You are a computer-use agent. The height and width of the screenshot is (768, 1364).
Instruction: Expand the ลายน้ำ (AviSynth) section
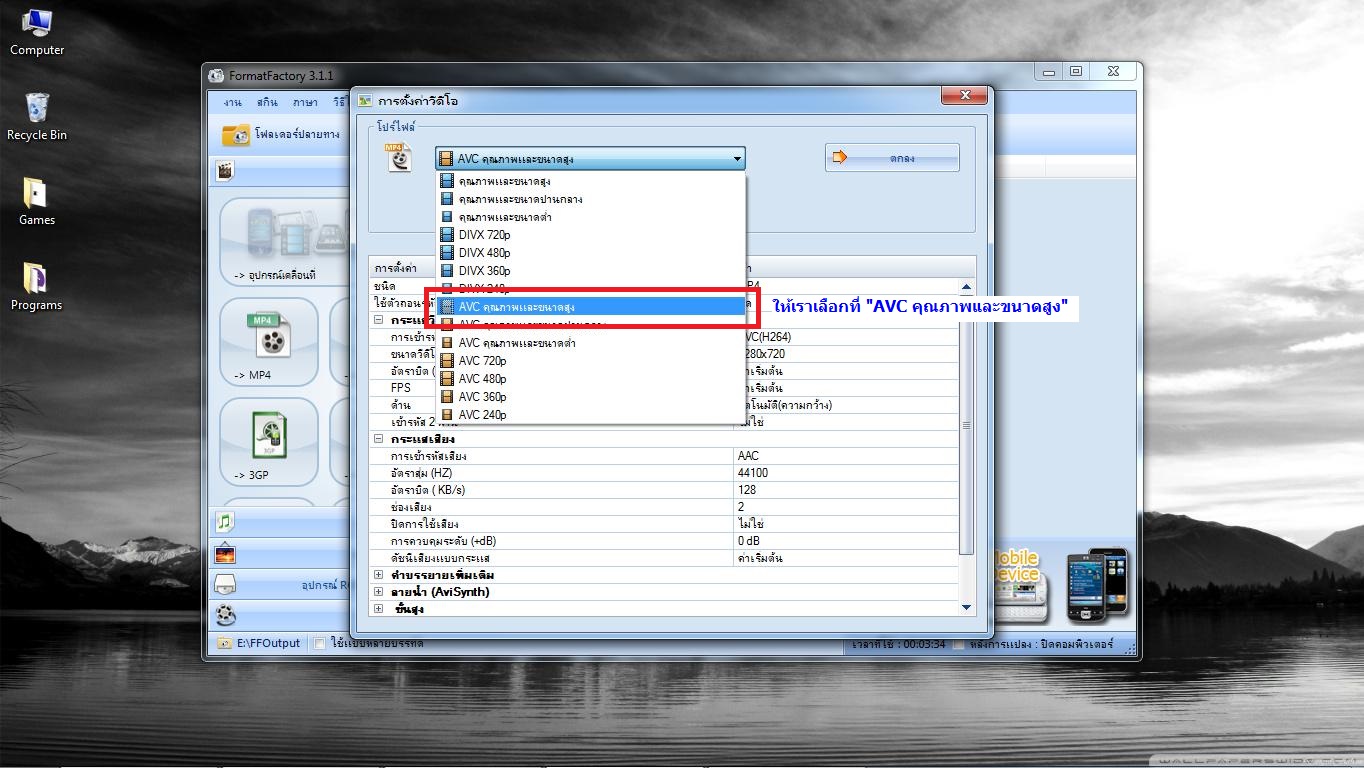point(379,592)
